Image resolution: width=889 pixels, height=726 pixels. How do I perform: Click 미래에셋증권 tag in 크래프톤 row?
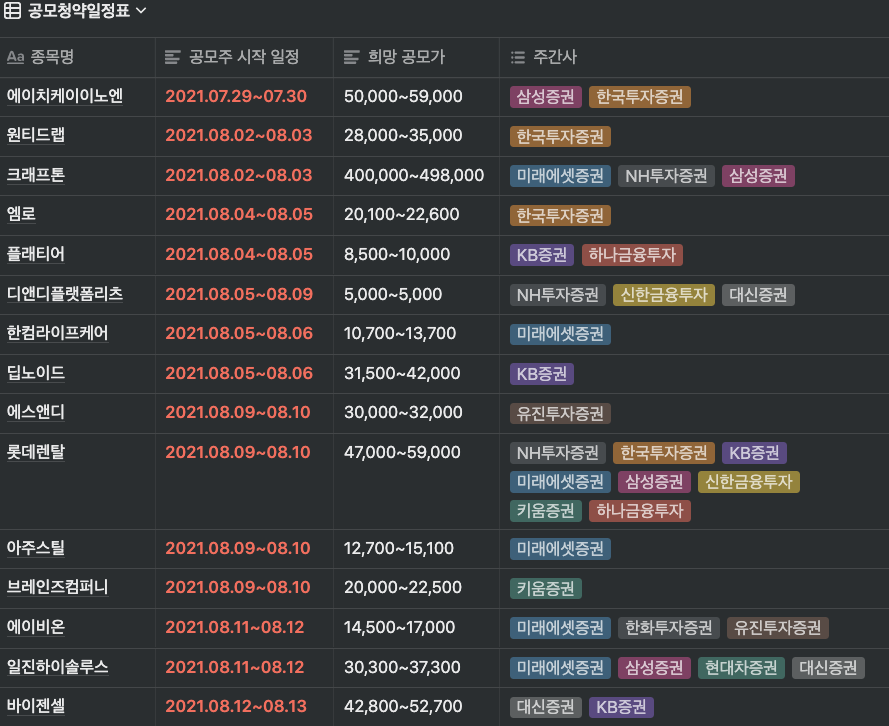click(560, 176)
